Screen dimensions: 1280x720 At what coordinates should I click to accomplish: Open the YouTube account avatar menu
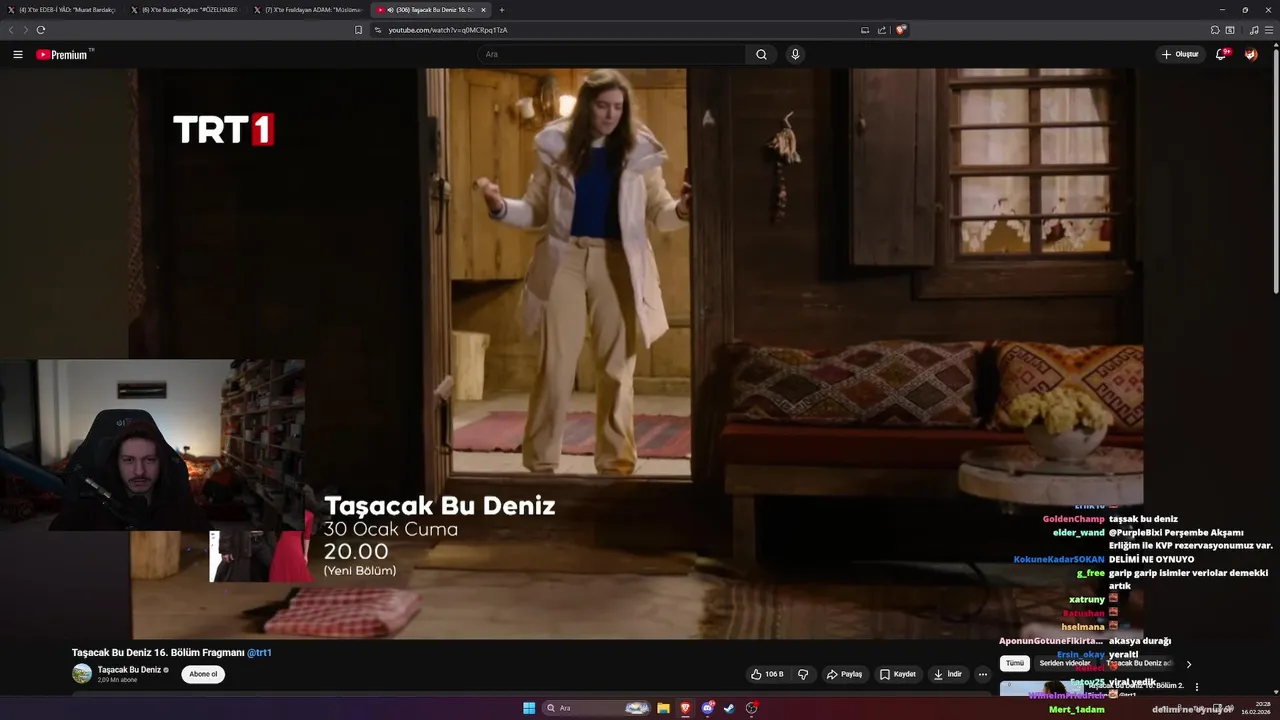(x=1251, y=54)
